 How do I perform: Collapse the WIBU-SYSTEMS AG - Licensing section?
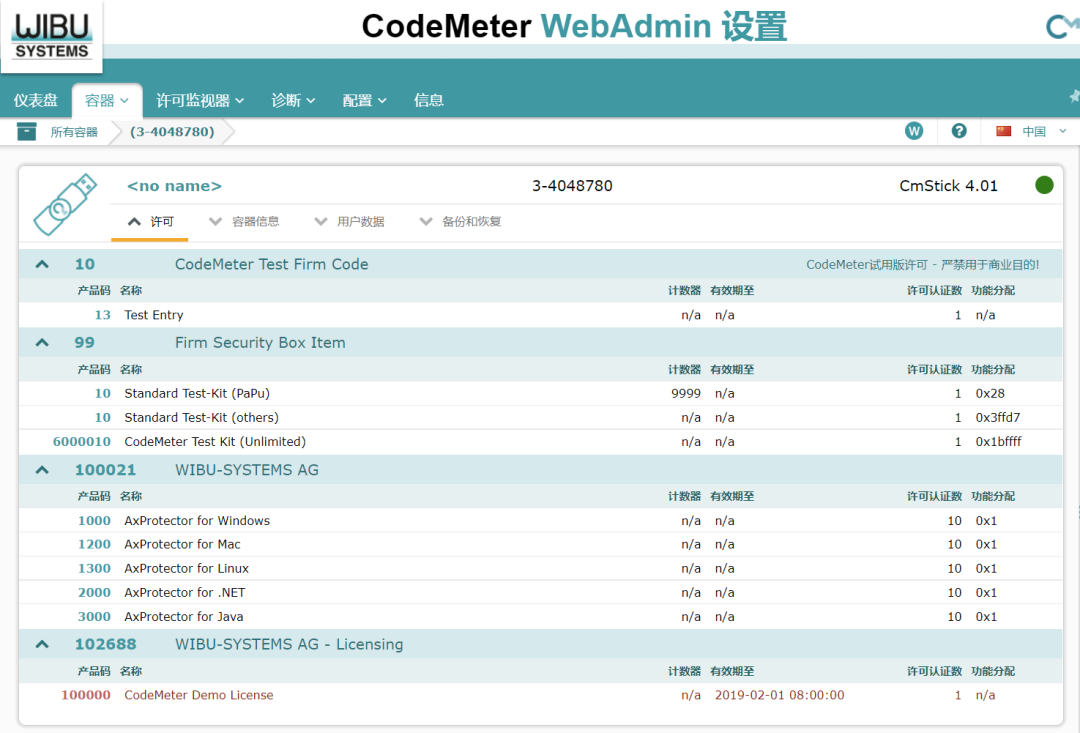pyautogui.click(x=40, y=644)
